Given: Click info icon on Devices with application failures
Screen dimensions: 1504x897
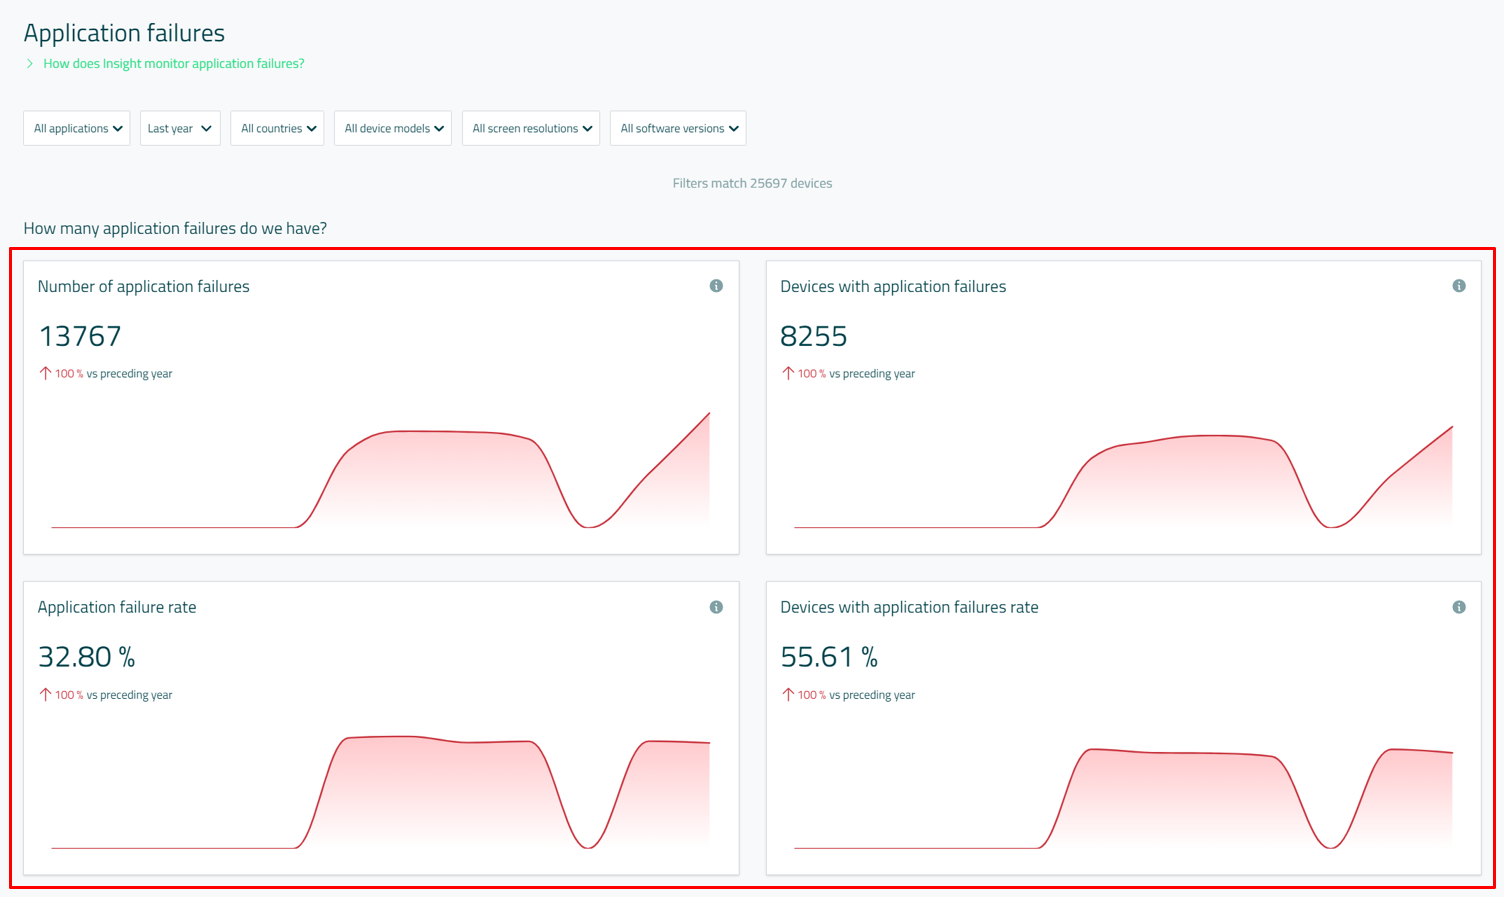Looking at the screenshot, I should tap(1459, 286).
